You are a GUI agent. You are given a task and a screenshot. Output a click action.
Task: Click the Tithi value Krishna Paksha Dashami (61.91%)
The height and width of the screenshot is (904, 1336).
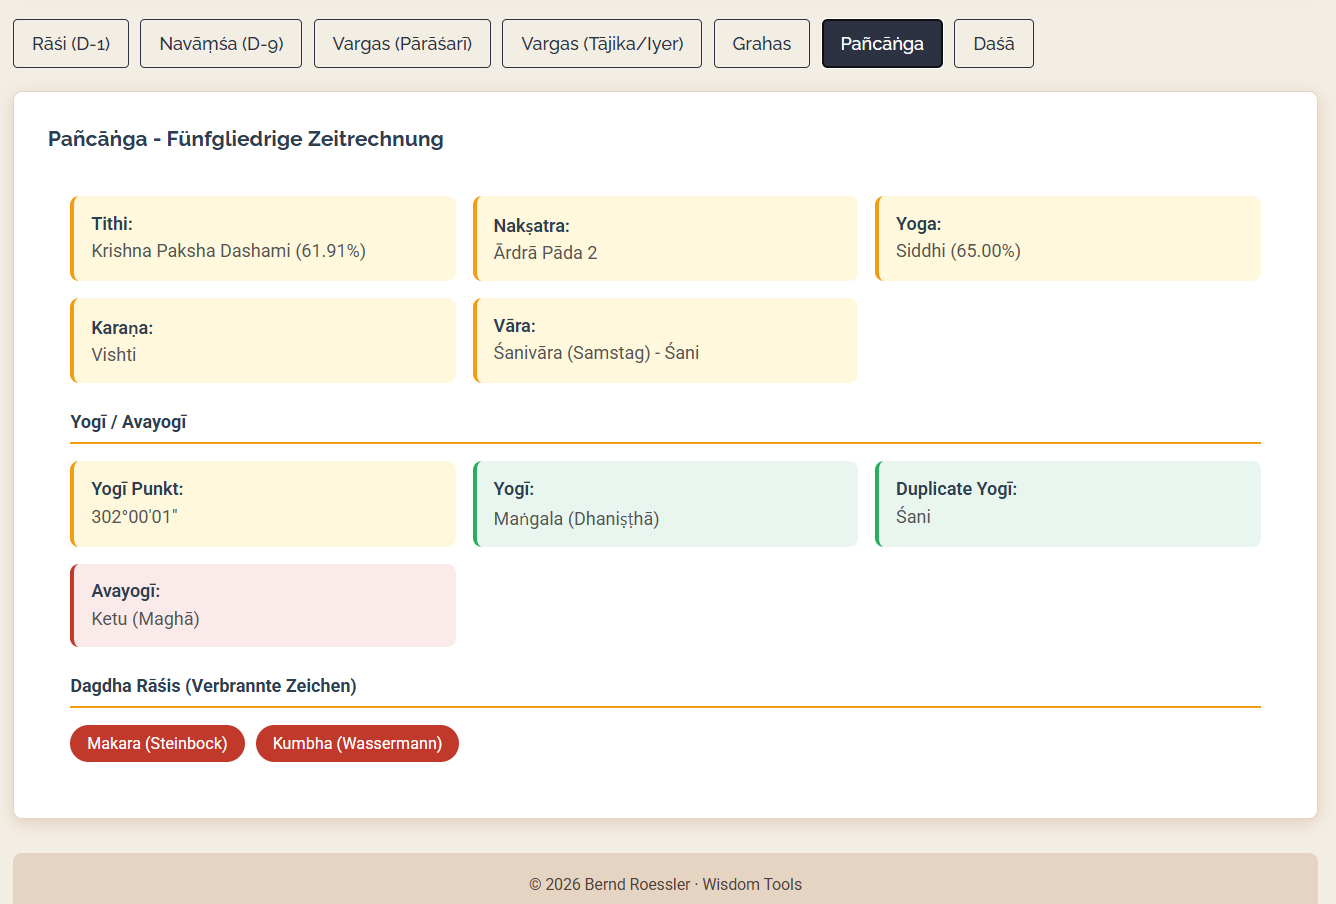tap(228, 251)
